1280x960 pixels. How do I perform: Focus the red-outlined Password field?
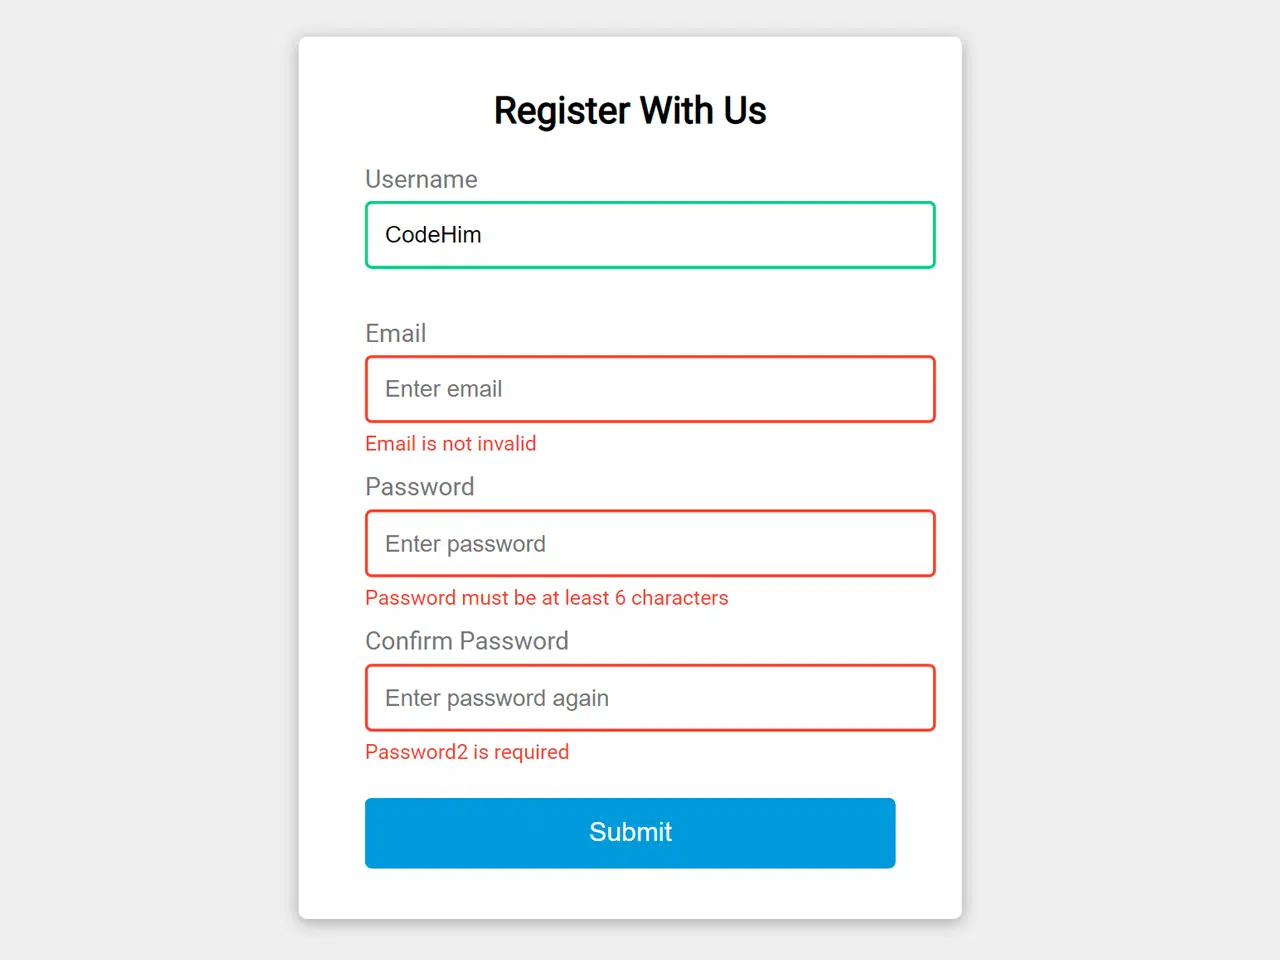pyautogui.click(x=650, y=543)
